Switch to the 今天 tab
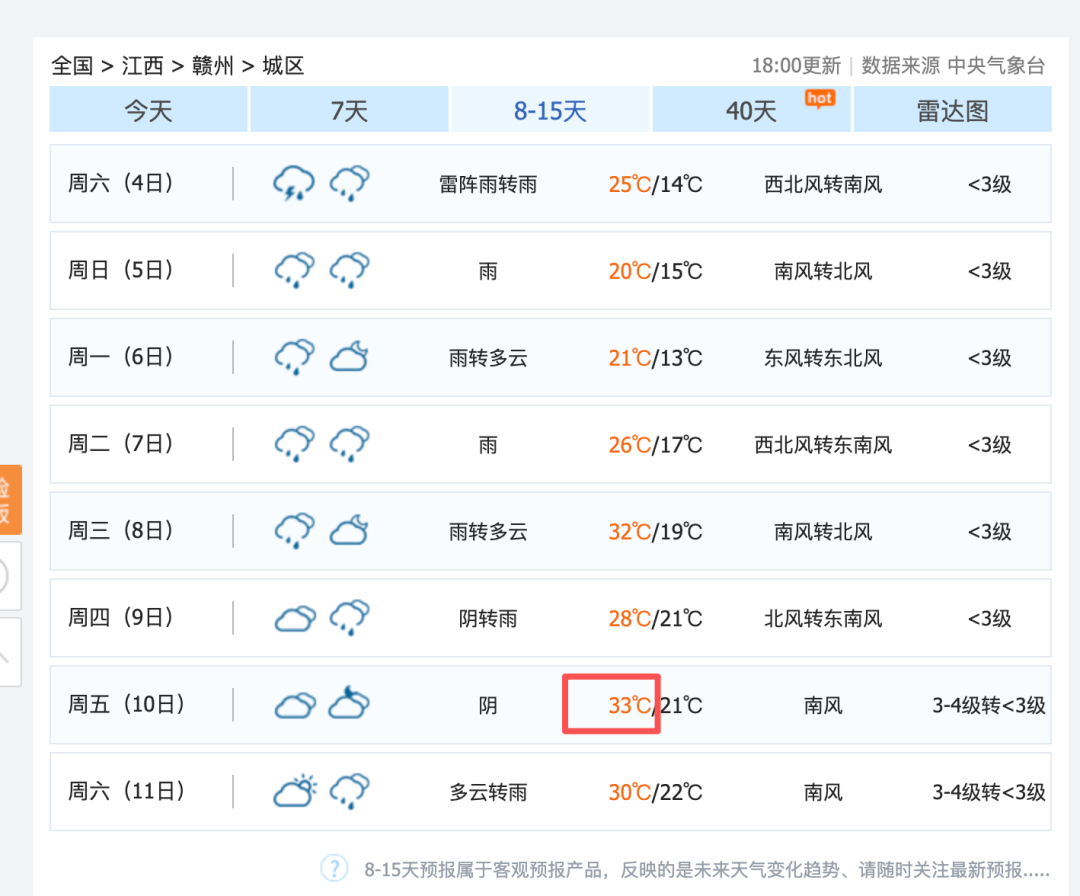Image resolution: width=1080 pixels, height=896 pixels. [x=148, y=110]
